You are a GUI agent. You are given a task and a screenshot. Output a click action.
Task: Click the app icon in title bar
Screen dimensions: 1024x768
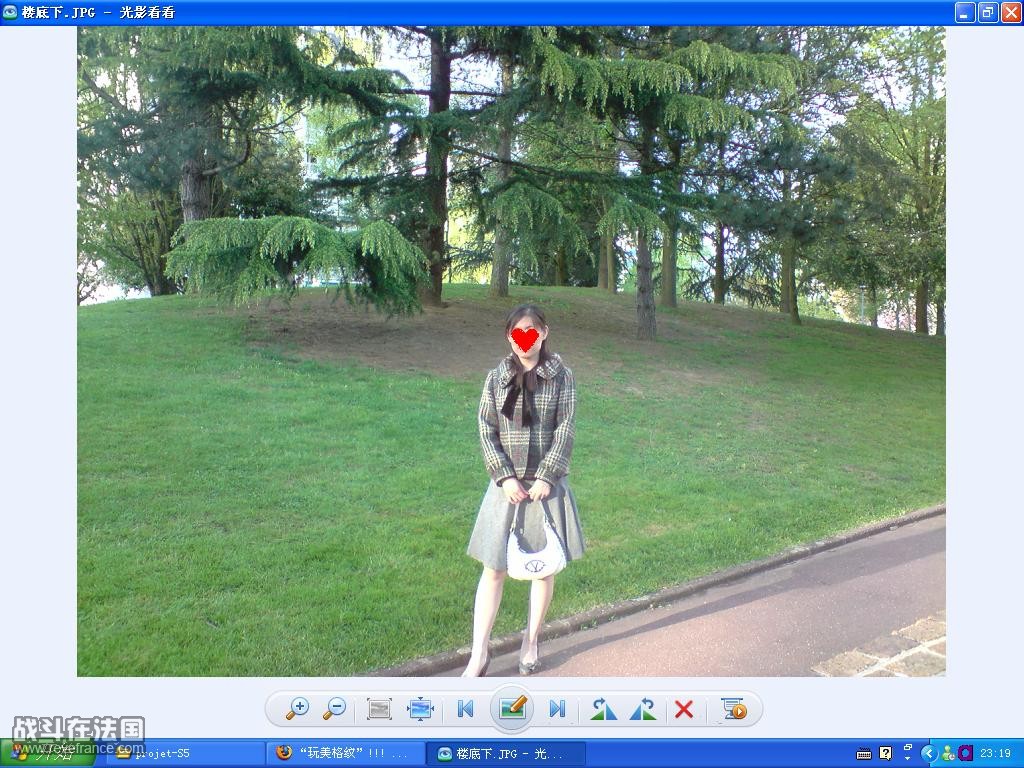coord(10,12)
